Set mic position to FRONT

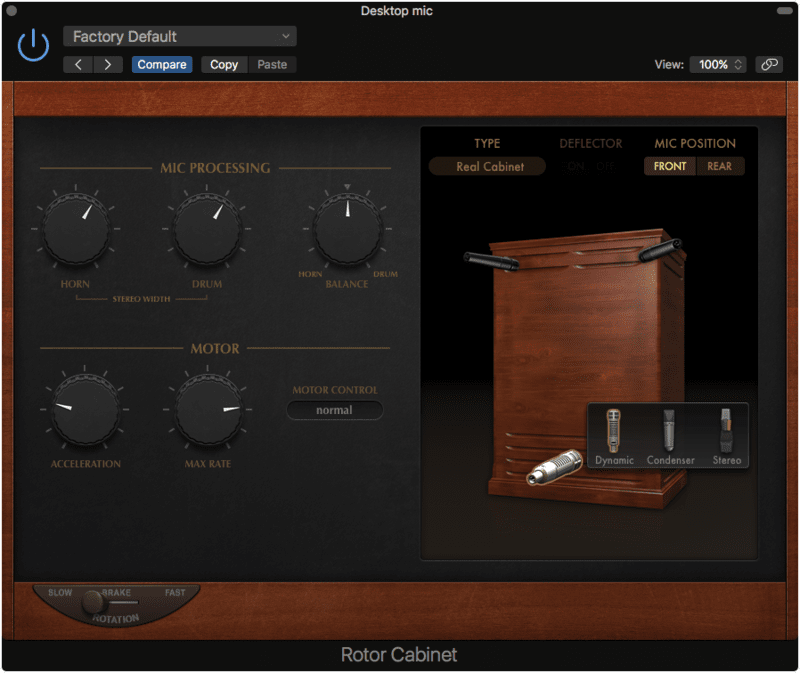click(x=670, y=166)
